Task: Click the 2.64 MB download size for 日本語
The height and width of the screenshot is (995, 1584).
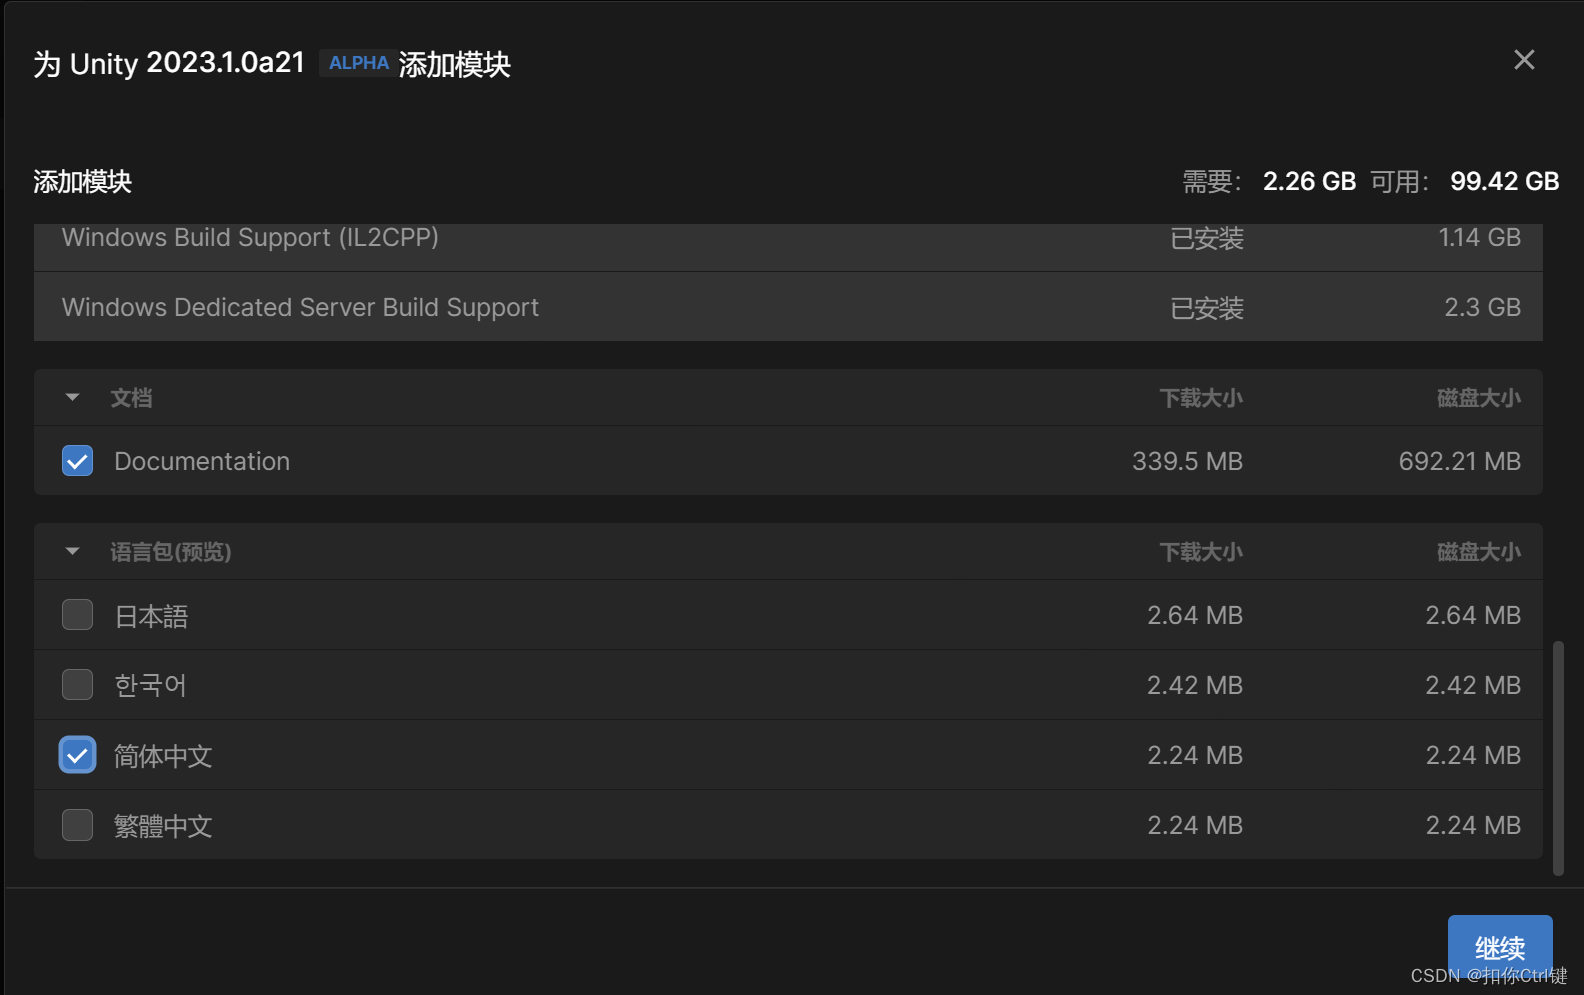Action: (x=1195, y=615)
